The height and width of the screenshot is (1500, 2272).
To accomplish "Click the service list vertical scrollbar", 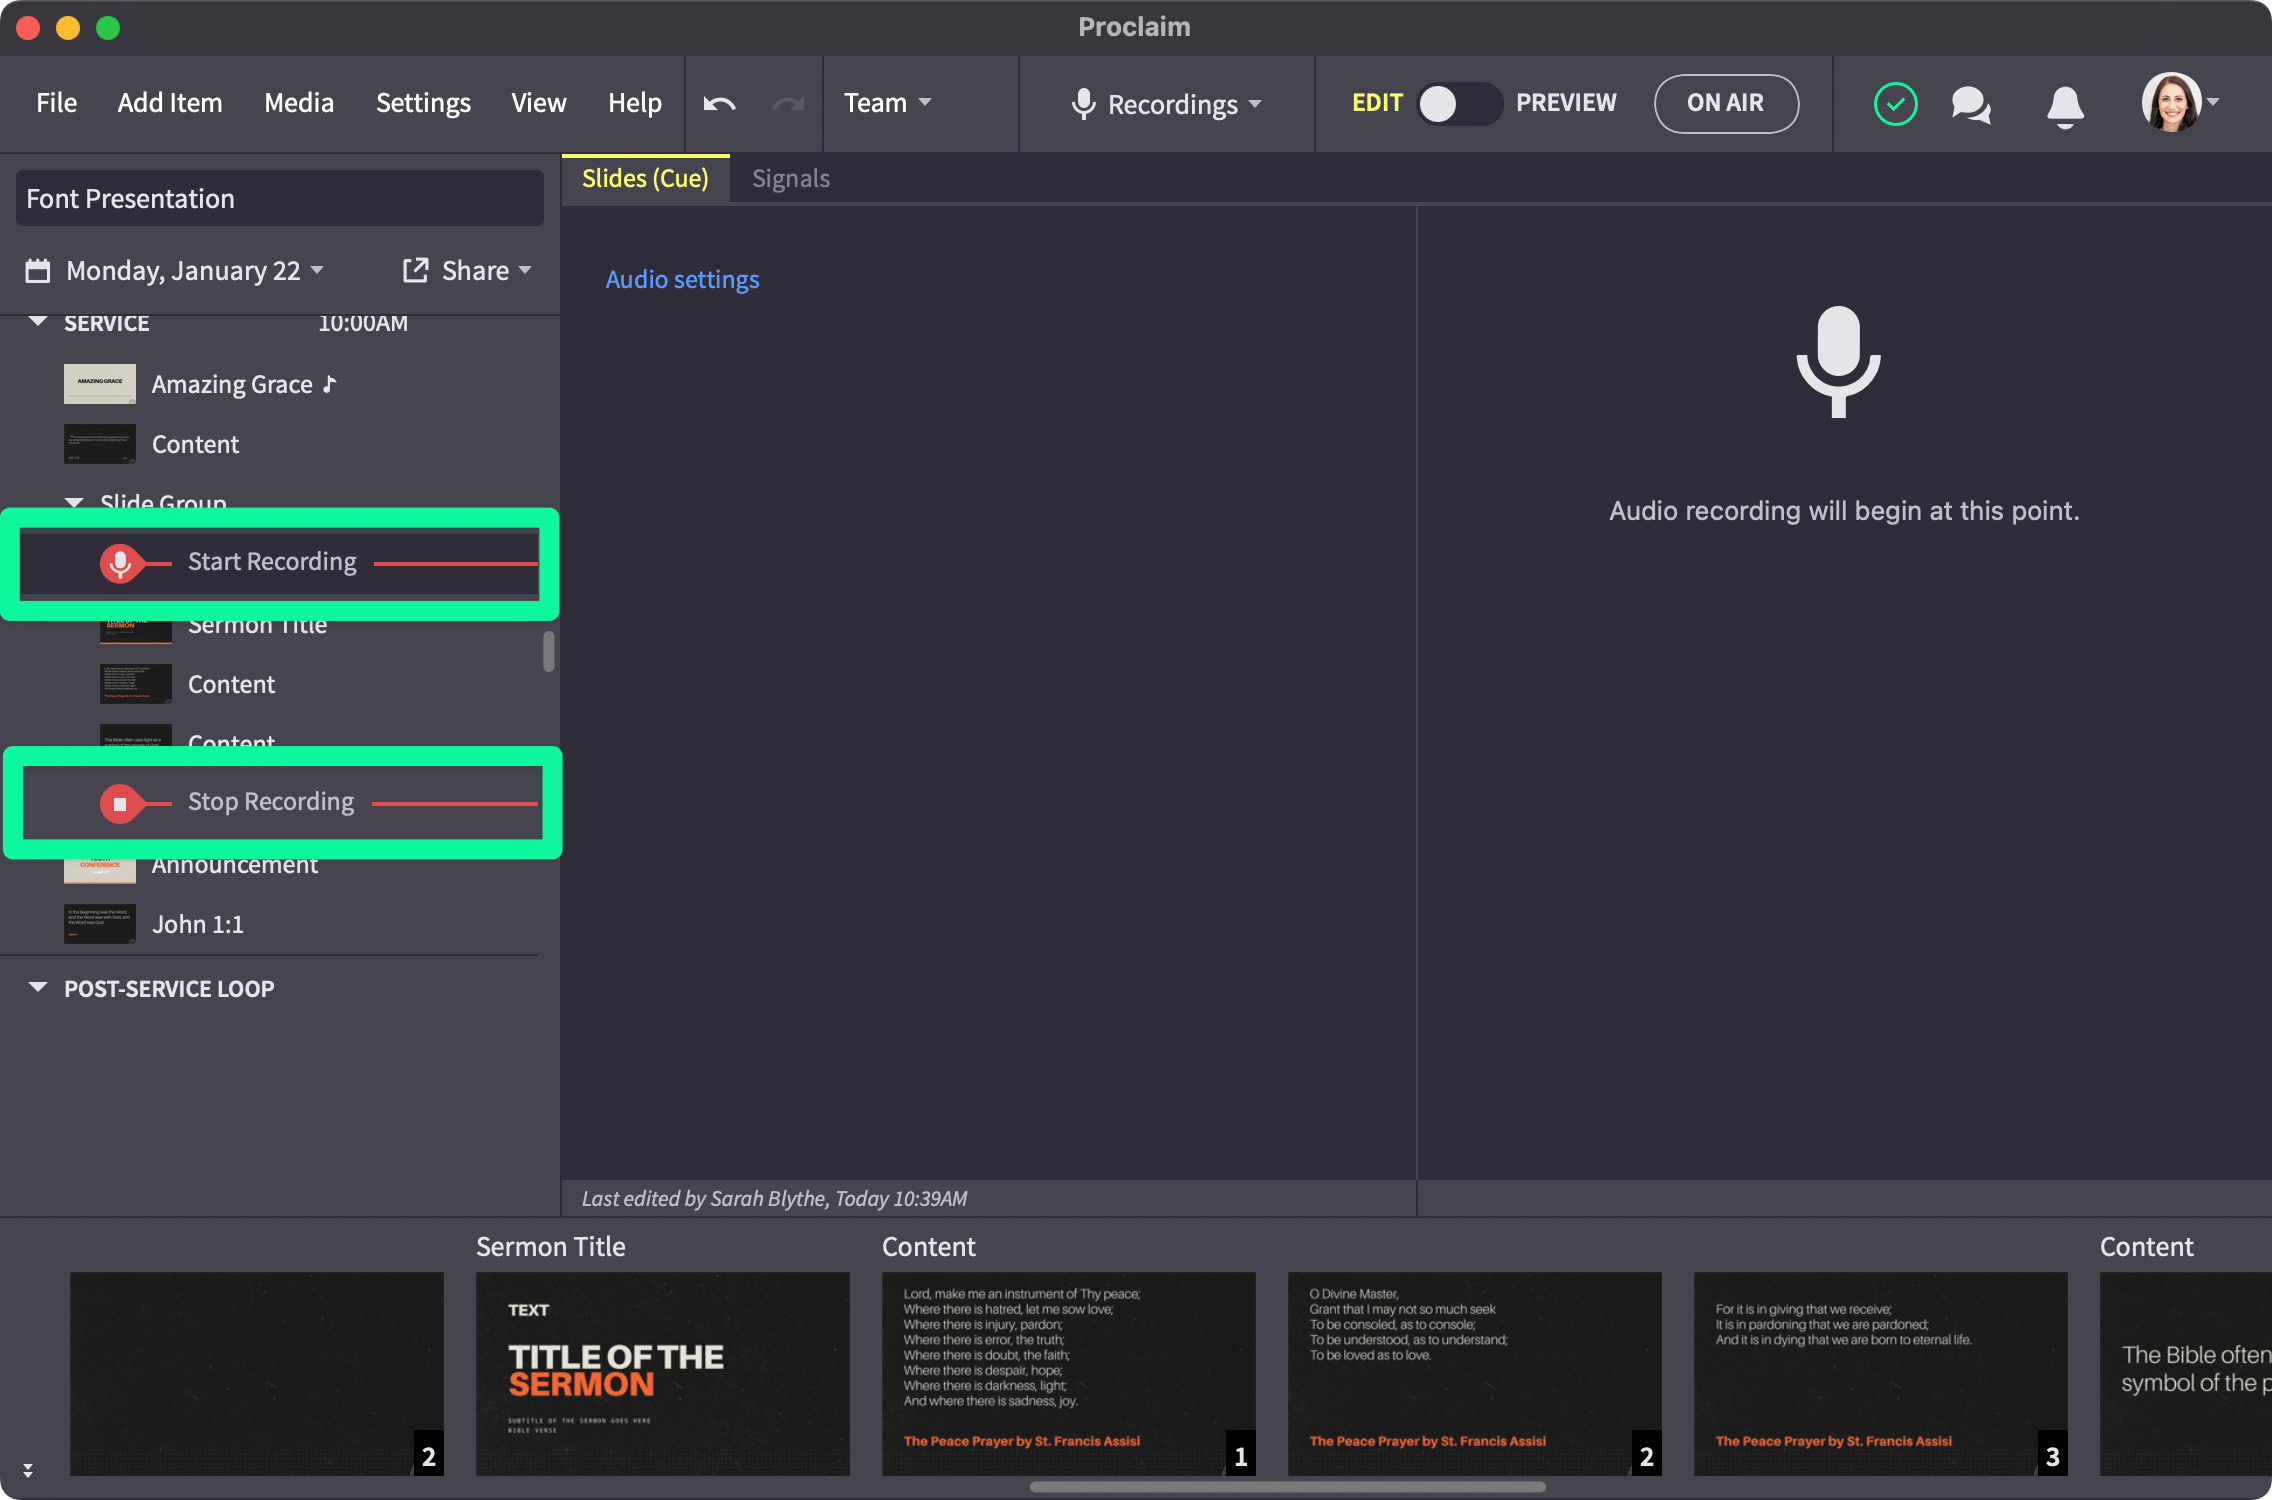I will coord(548,651).
